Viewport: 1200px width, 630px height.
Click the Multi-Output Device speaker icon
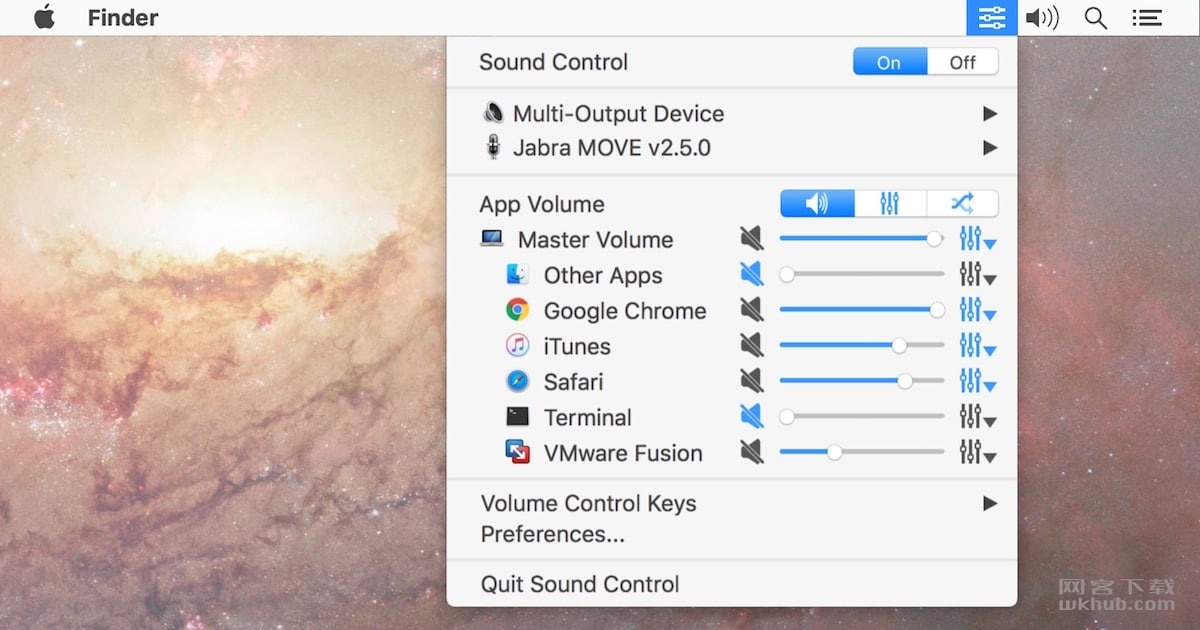tap(492, 113)
